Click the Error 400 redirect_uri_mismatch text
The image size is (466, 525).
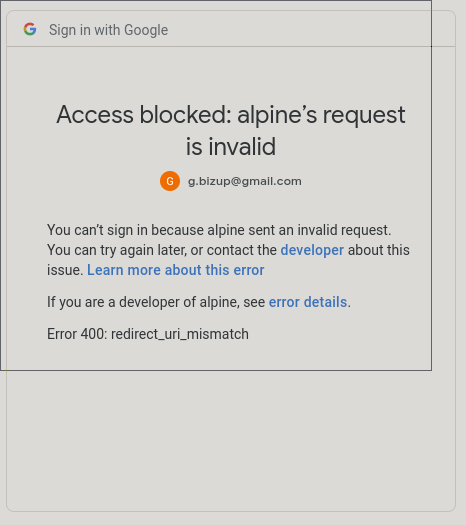pos(148,334)
